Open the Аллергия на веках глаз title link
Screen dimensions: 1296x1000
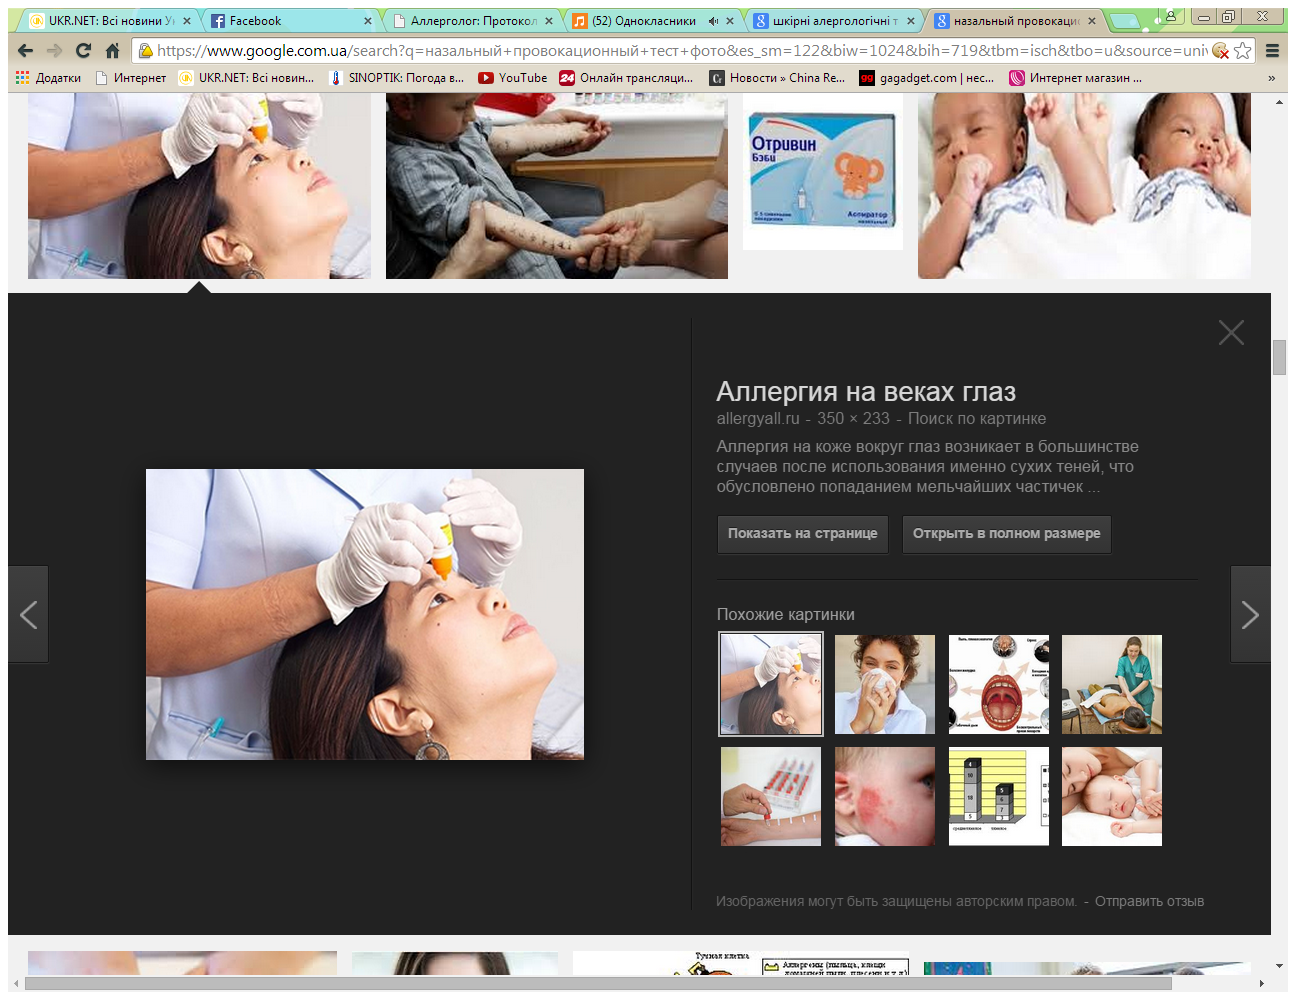866,391
